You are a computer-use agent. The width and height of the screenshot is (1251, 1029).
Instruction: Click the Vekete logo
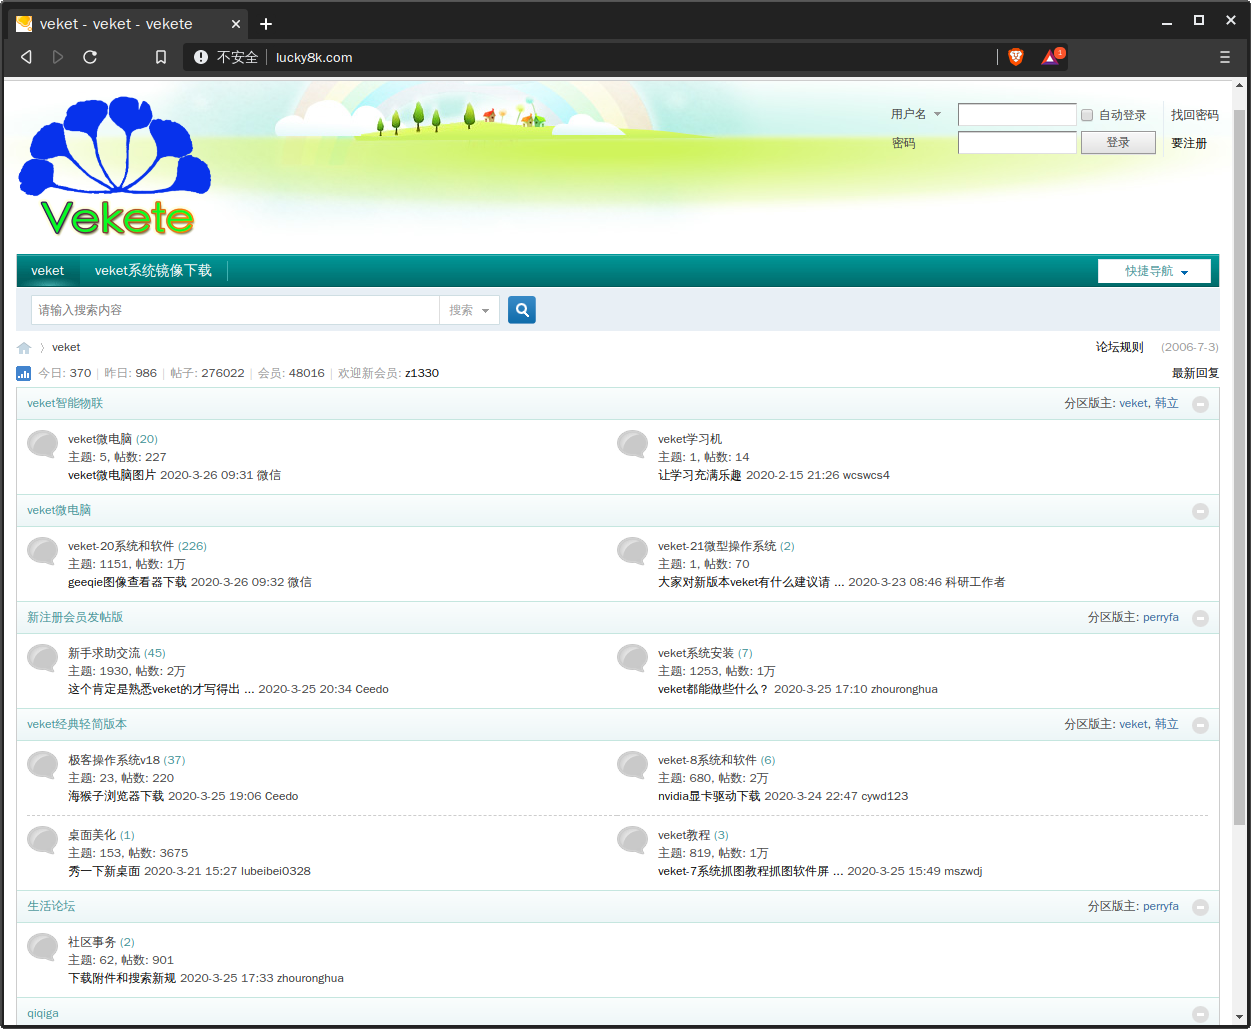[115, 166]
